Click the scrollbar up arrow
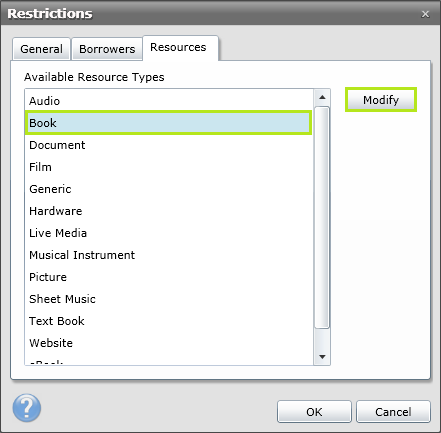Screen dimensions: 441x433 point(322,97)
